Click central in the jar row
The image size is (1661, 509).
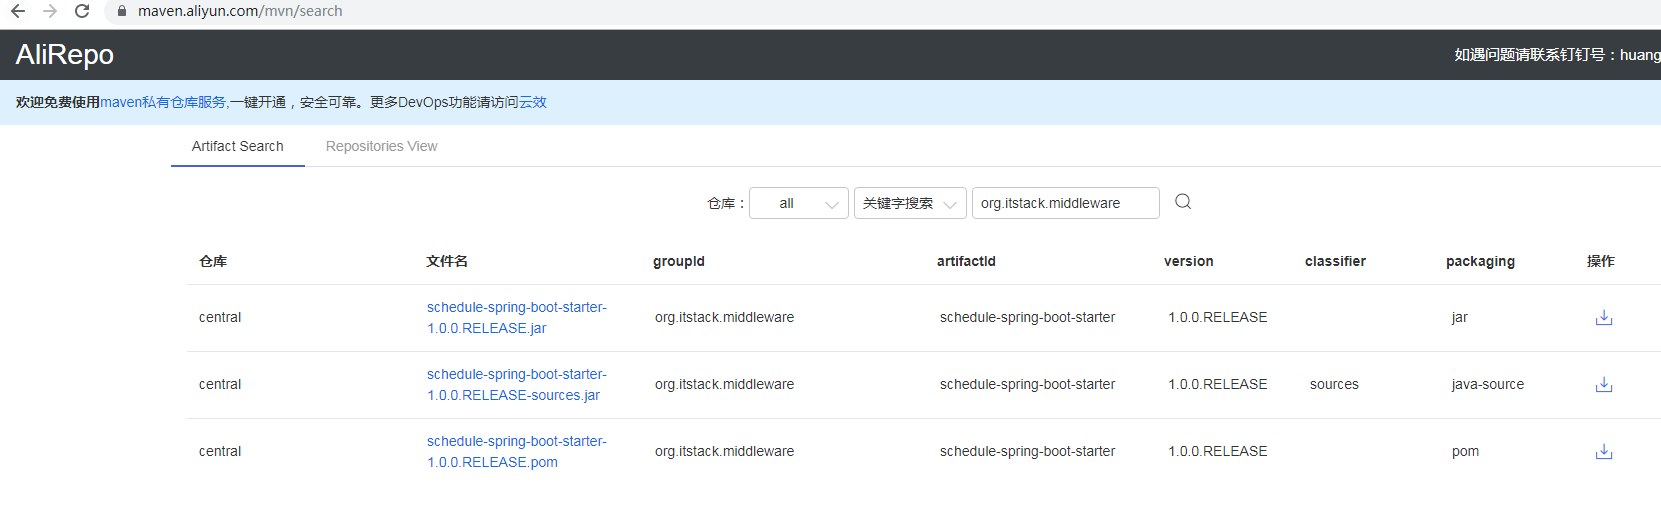click(x=220, y=317)
